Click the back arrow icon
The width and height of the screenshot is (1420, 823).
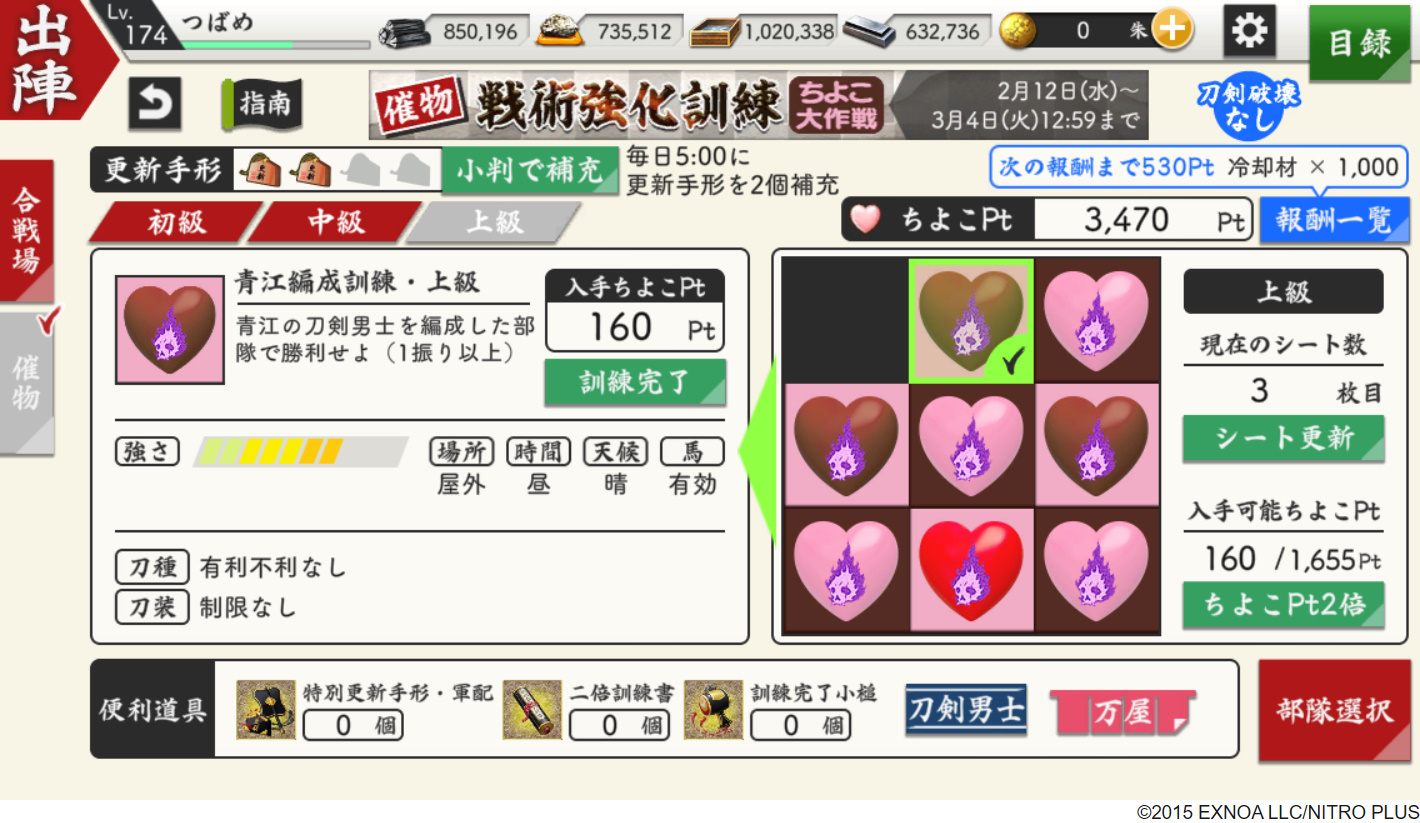tap(154, 104)
